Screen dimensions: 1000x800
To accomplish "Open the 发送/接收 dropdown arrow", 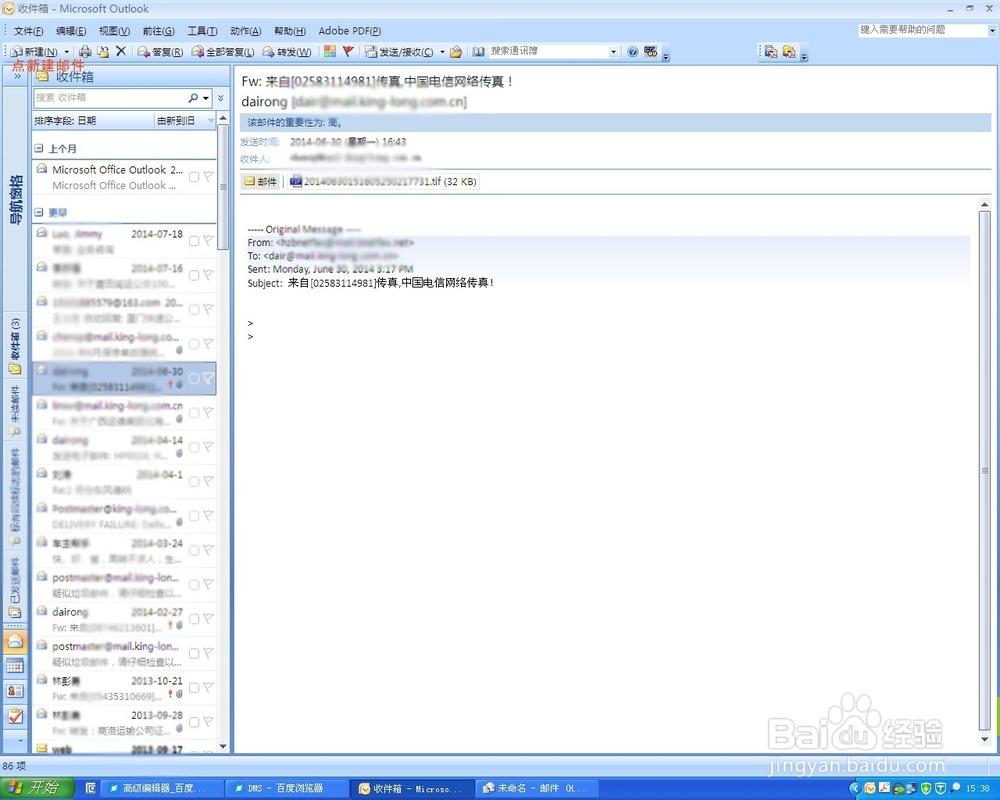I will click(442, 52).
